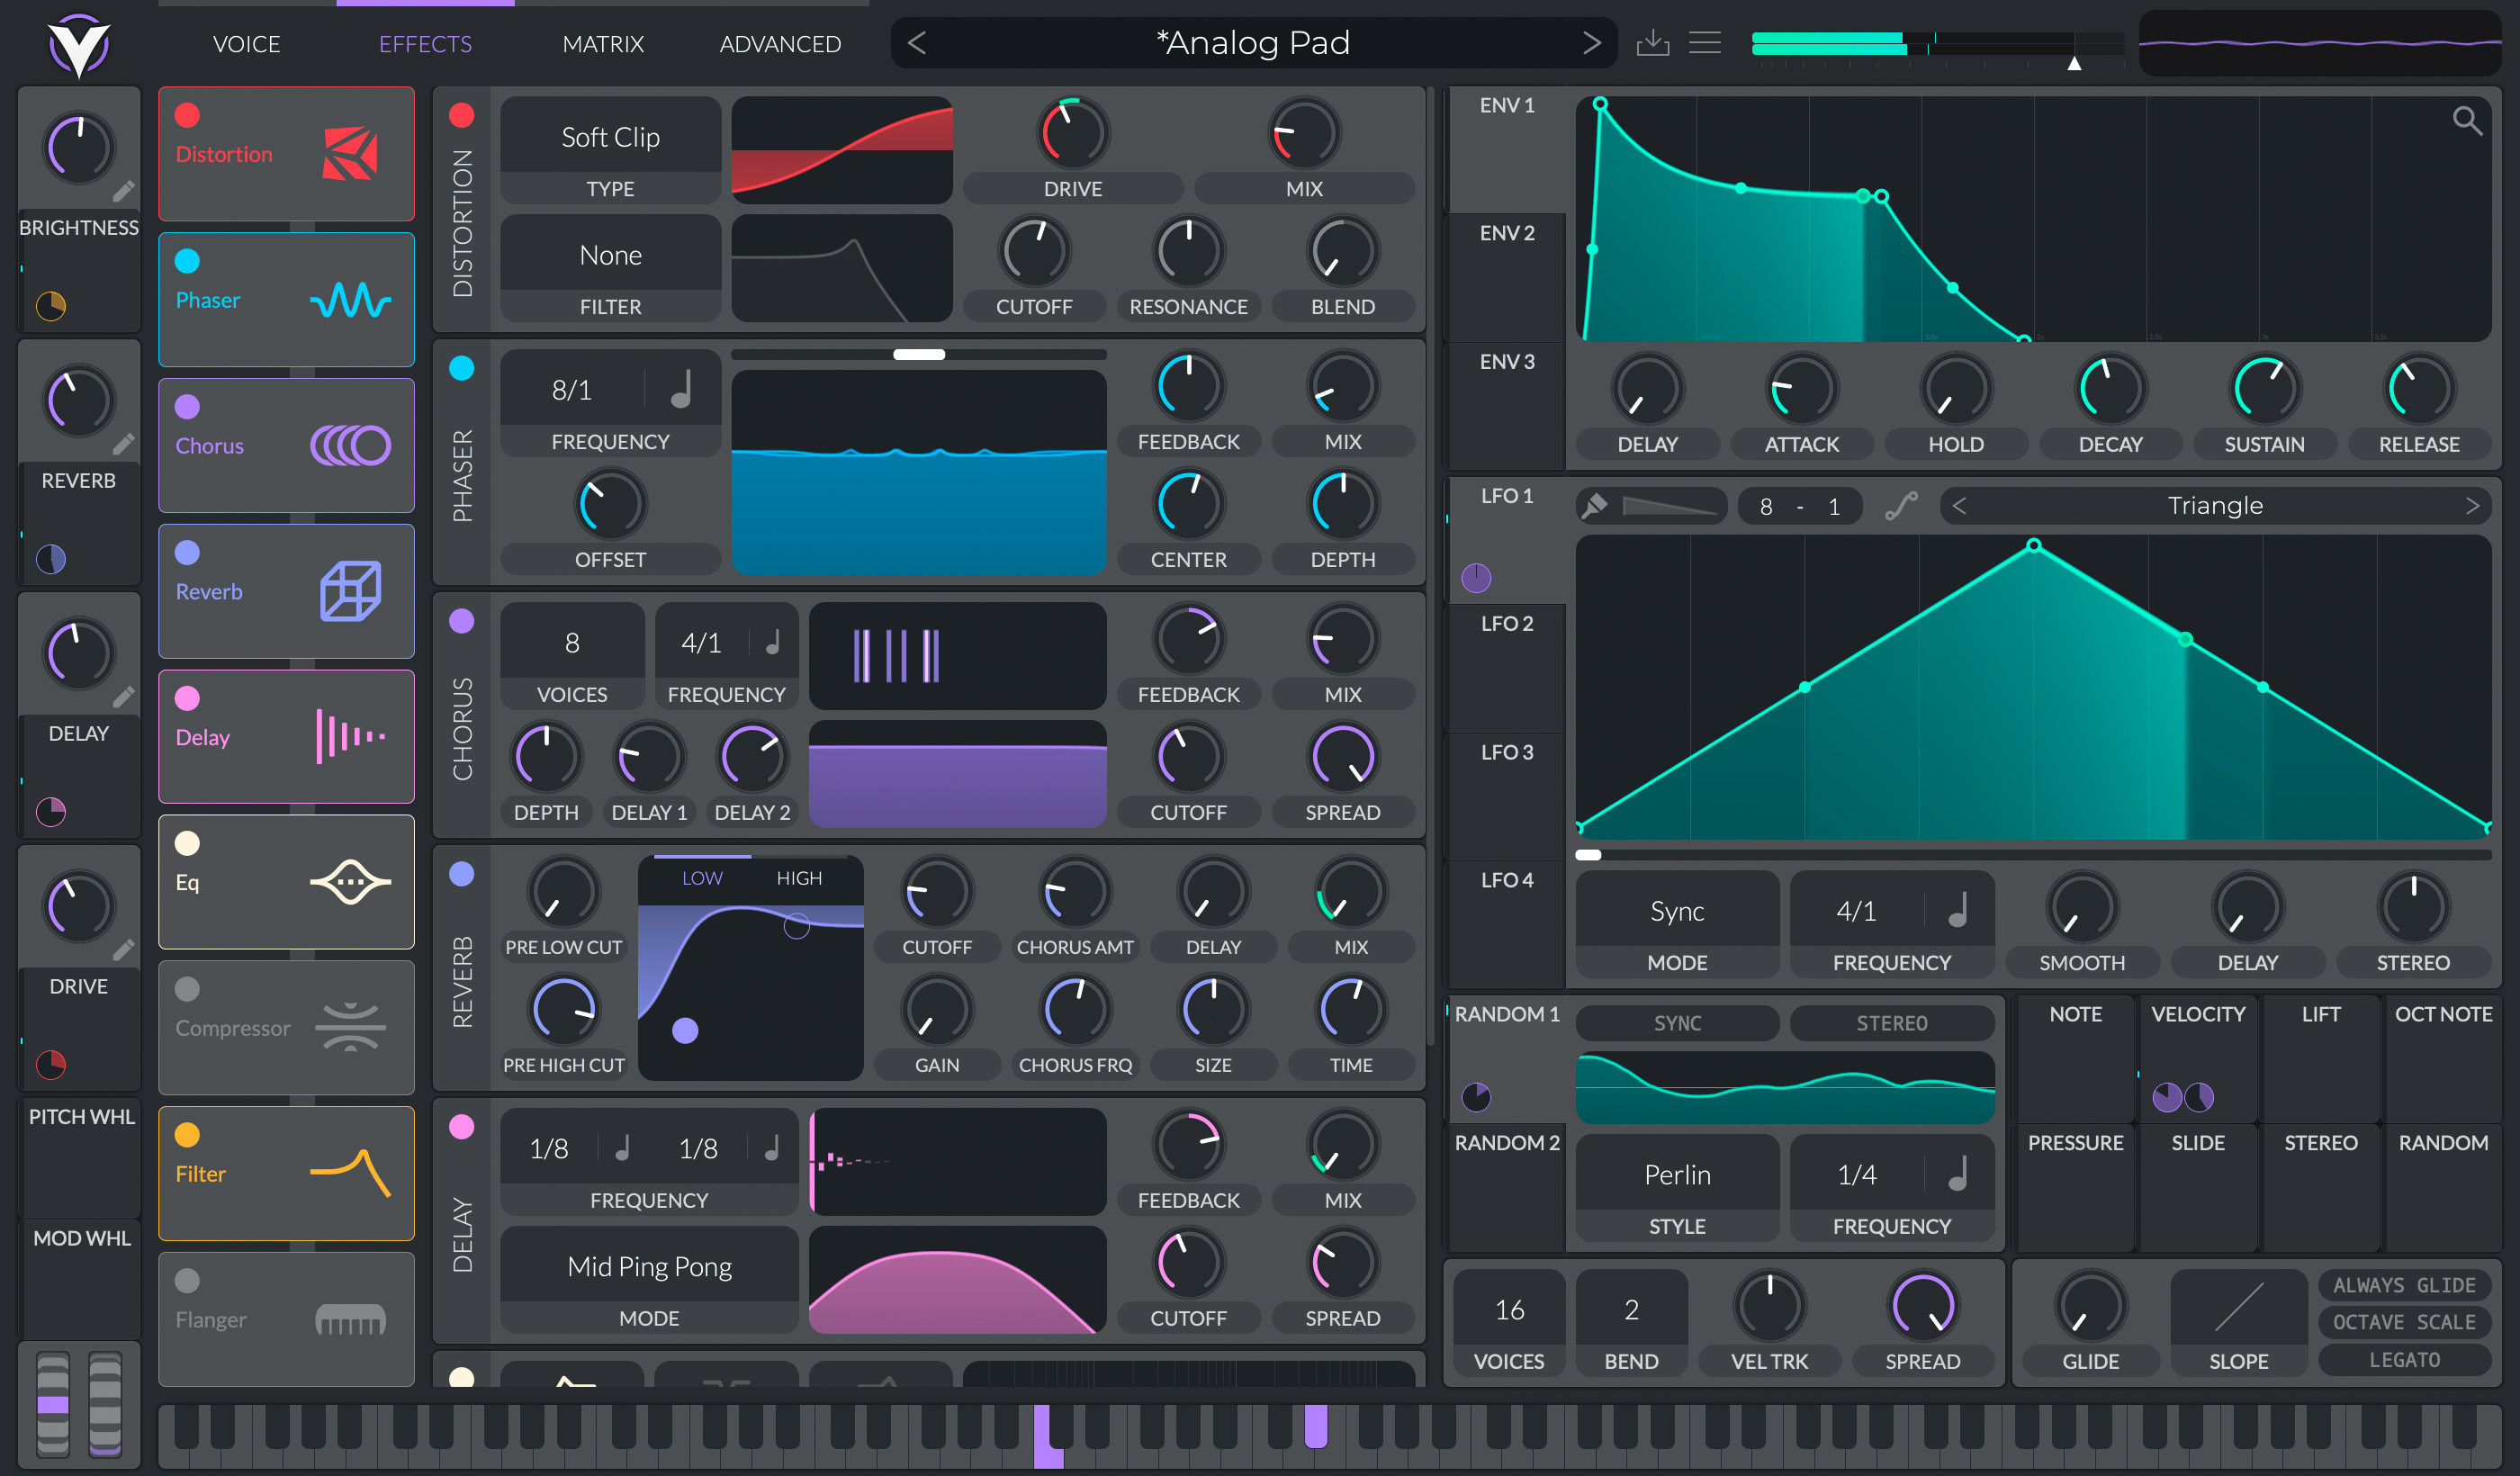The image size is (2520, 1476).
Task: Toggle the LFO smooth curve icon
Action: tap(1901, 506)
